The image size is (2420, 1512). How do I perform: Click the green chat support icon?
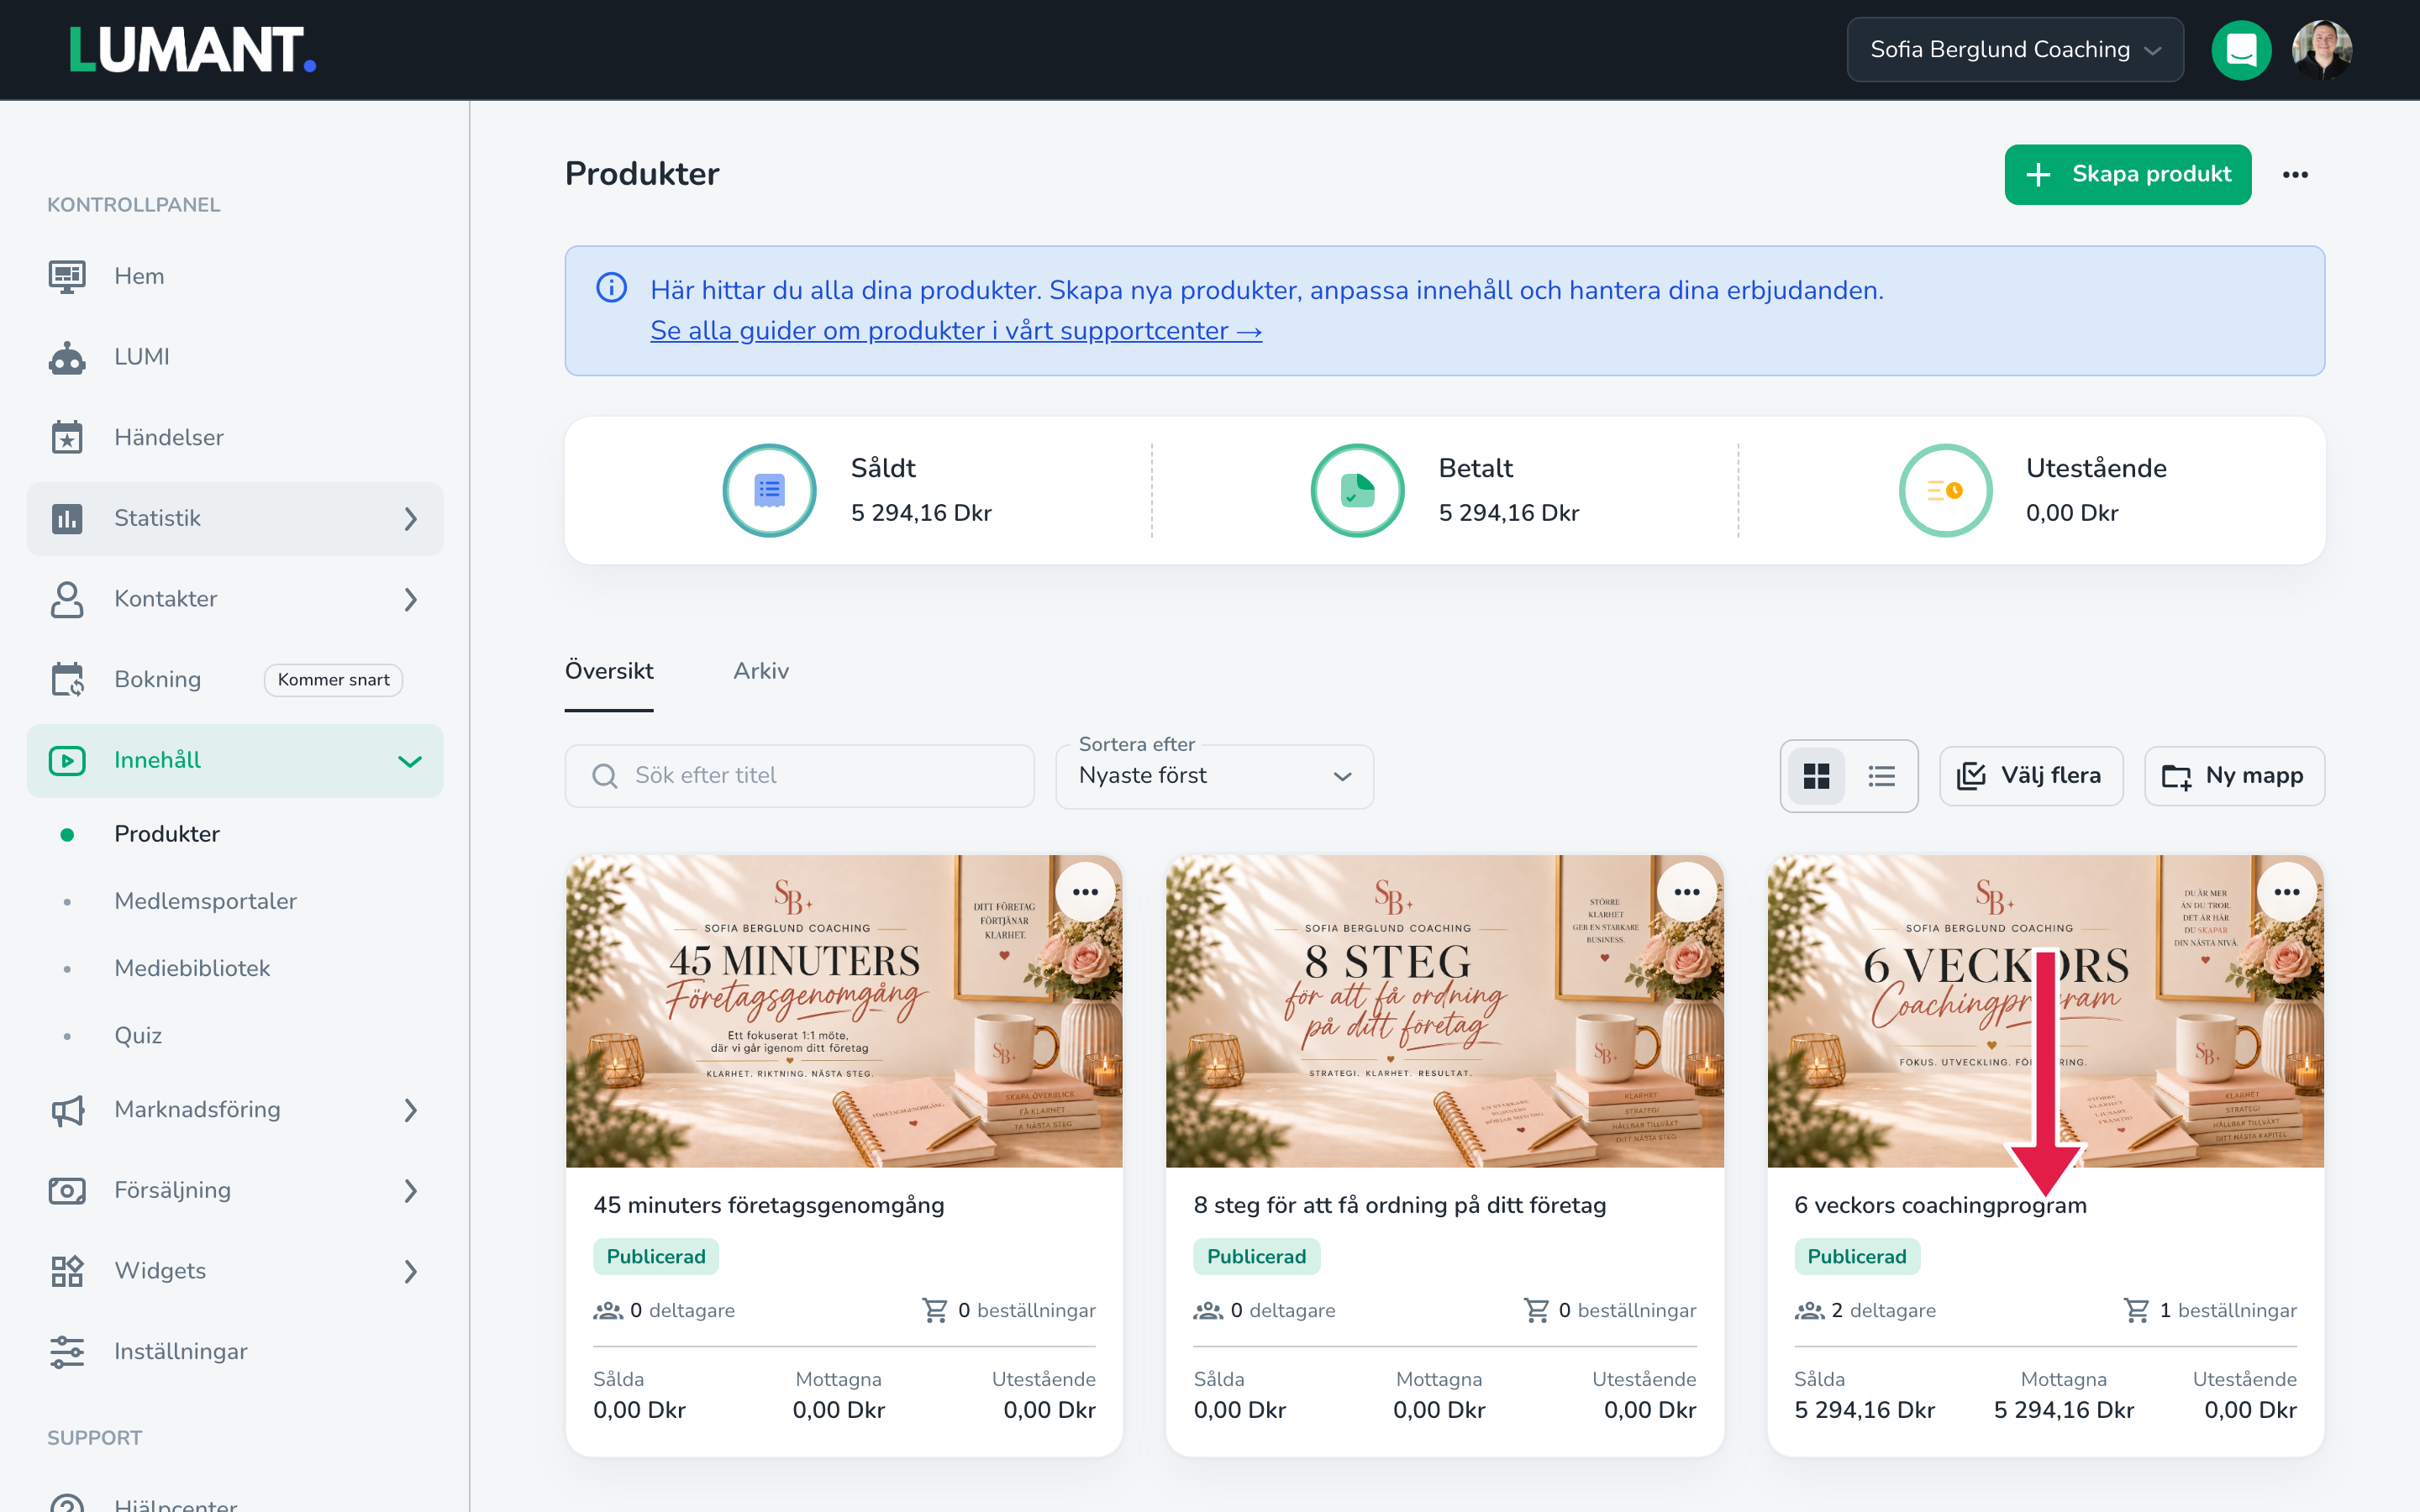(2240, 50)
